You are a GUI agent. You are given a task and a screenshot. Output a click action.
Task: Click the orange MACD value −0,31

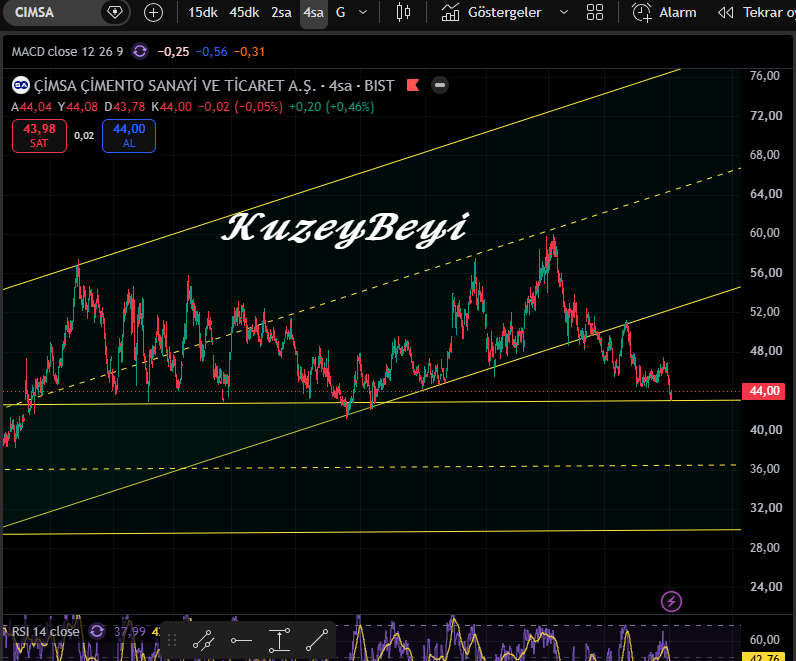coord(249,51)
